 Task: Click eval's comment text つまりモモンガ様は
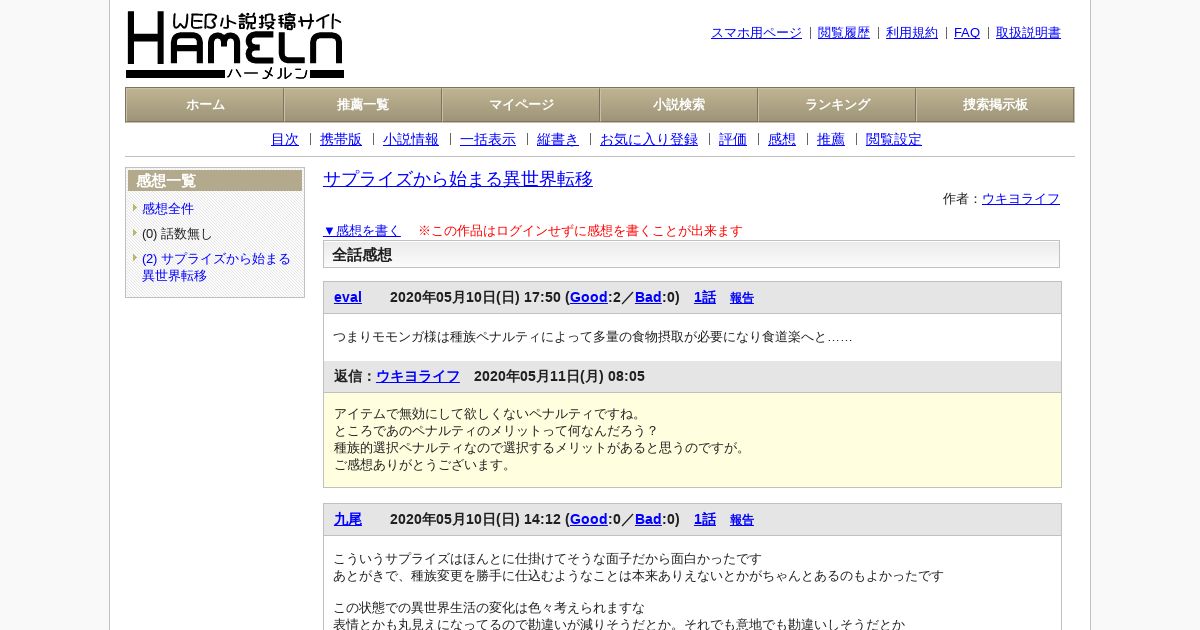[x=593, y=337]
